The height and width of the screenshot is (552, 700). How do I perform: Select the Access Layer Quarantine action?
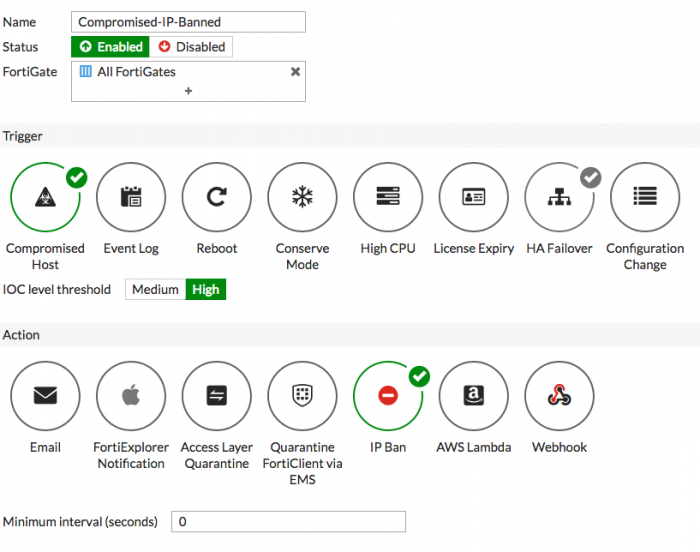[216, 396]
